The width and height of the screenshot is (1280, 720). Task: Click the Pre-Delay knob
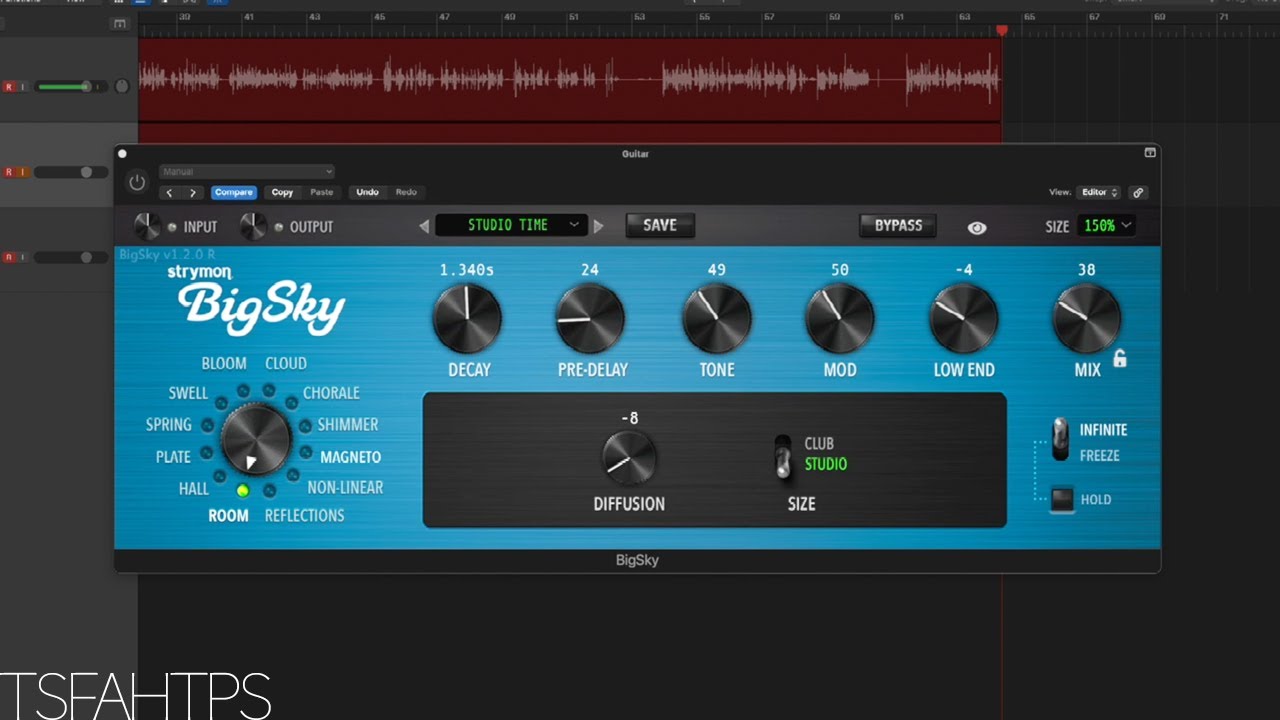point(591,319)
